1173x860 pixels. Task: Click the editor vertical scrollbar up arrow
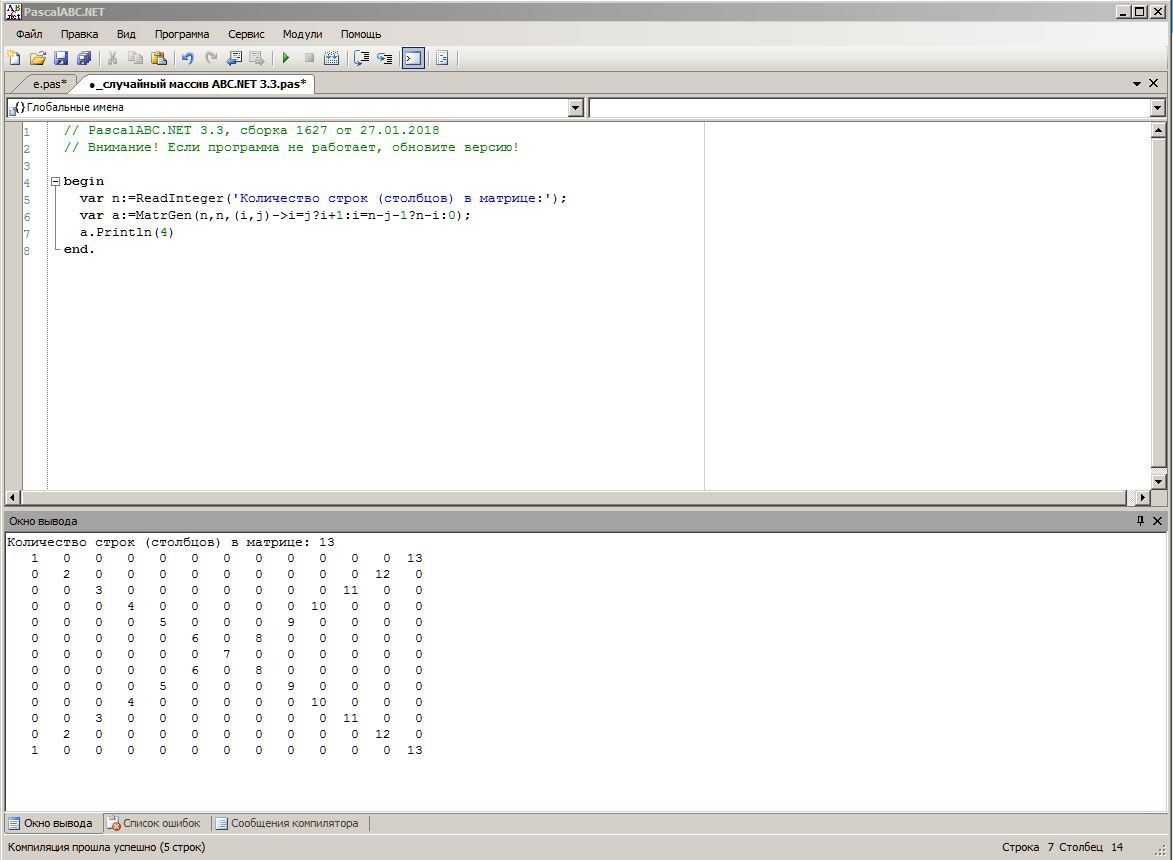click(x=1158, y=129)
